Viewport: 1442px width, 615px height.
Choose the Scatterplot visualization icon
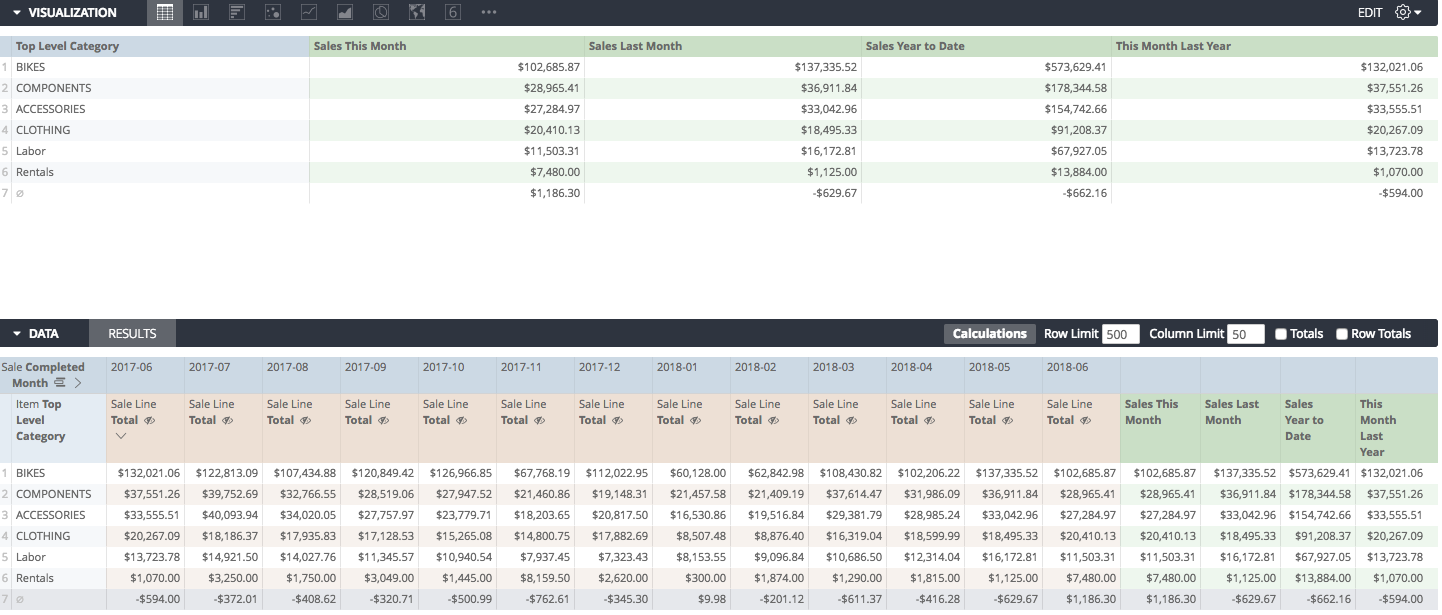(273, 13)
